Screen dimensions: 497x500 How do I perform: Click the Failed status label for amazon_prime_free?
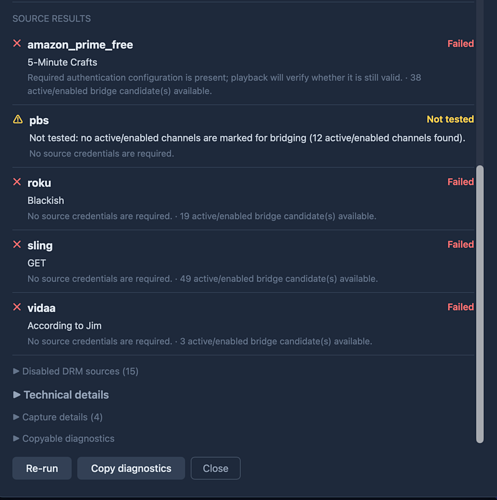point(460,44)
